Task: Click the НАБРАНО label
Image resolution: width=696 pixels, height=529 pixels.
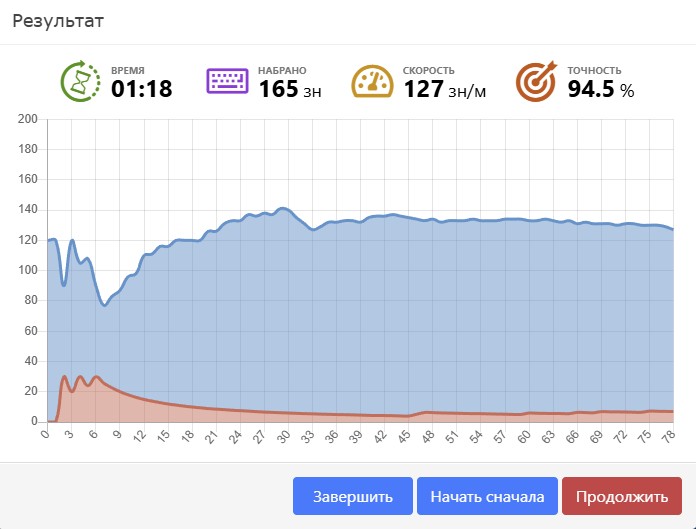Action: click(283, 71)
